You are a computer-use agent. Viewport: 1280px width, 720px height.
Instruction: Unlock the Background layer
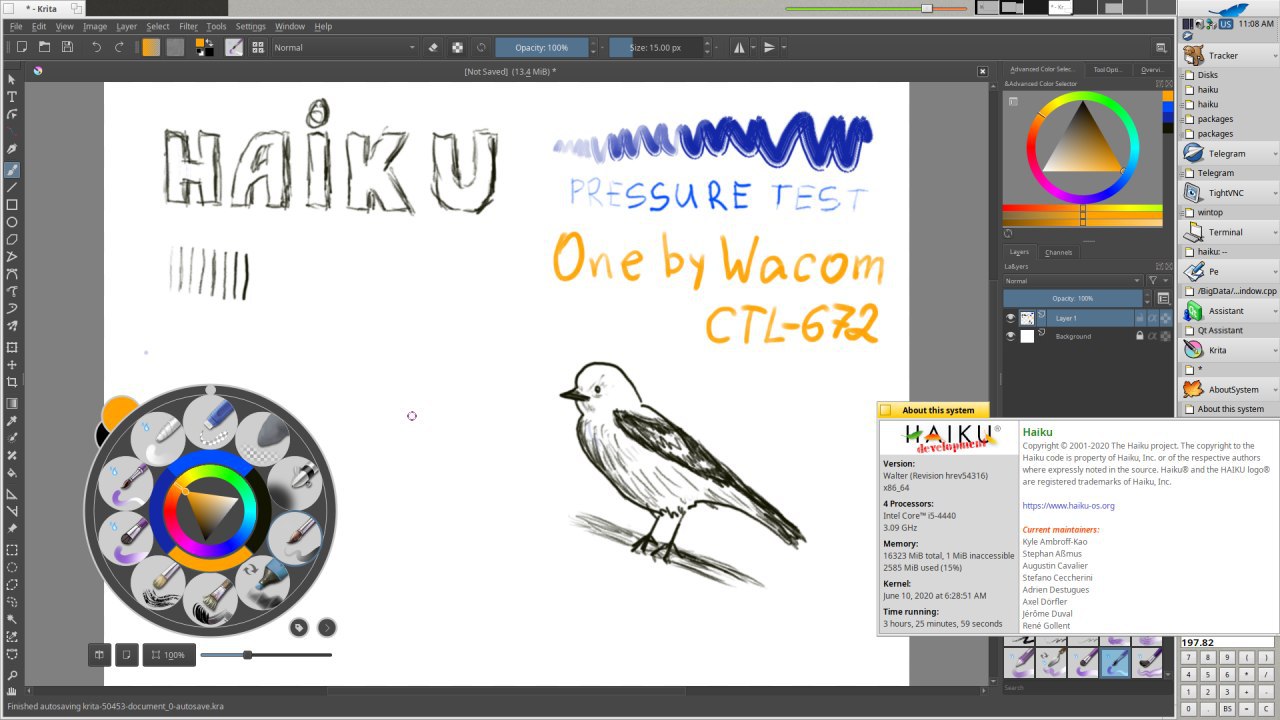tap(1139, 336)
